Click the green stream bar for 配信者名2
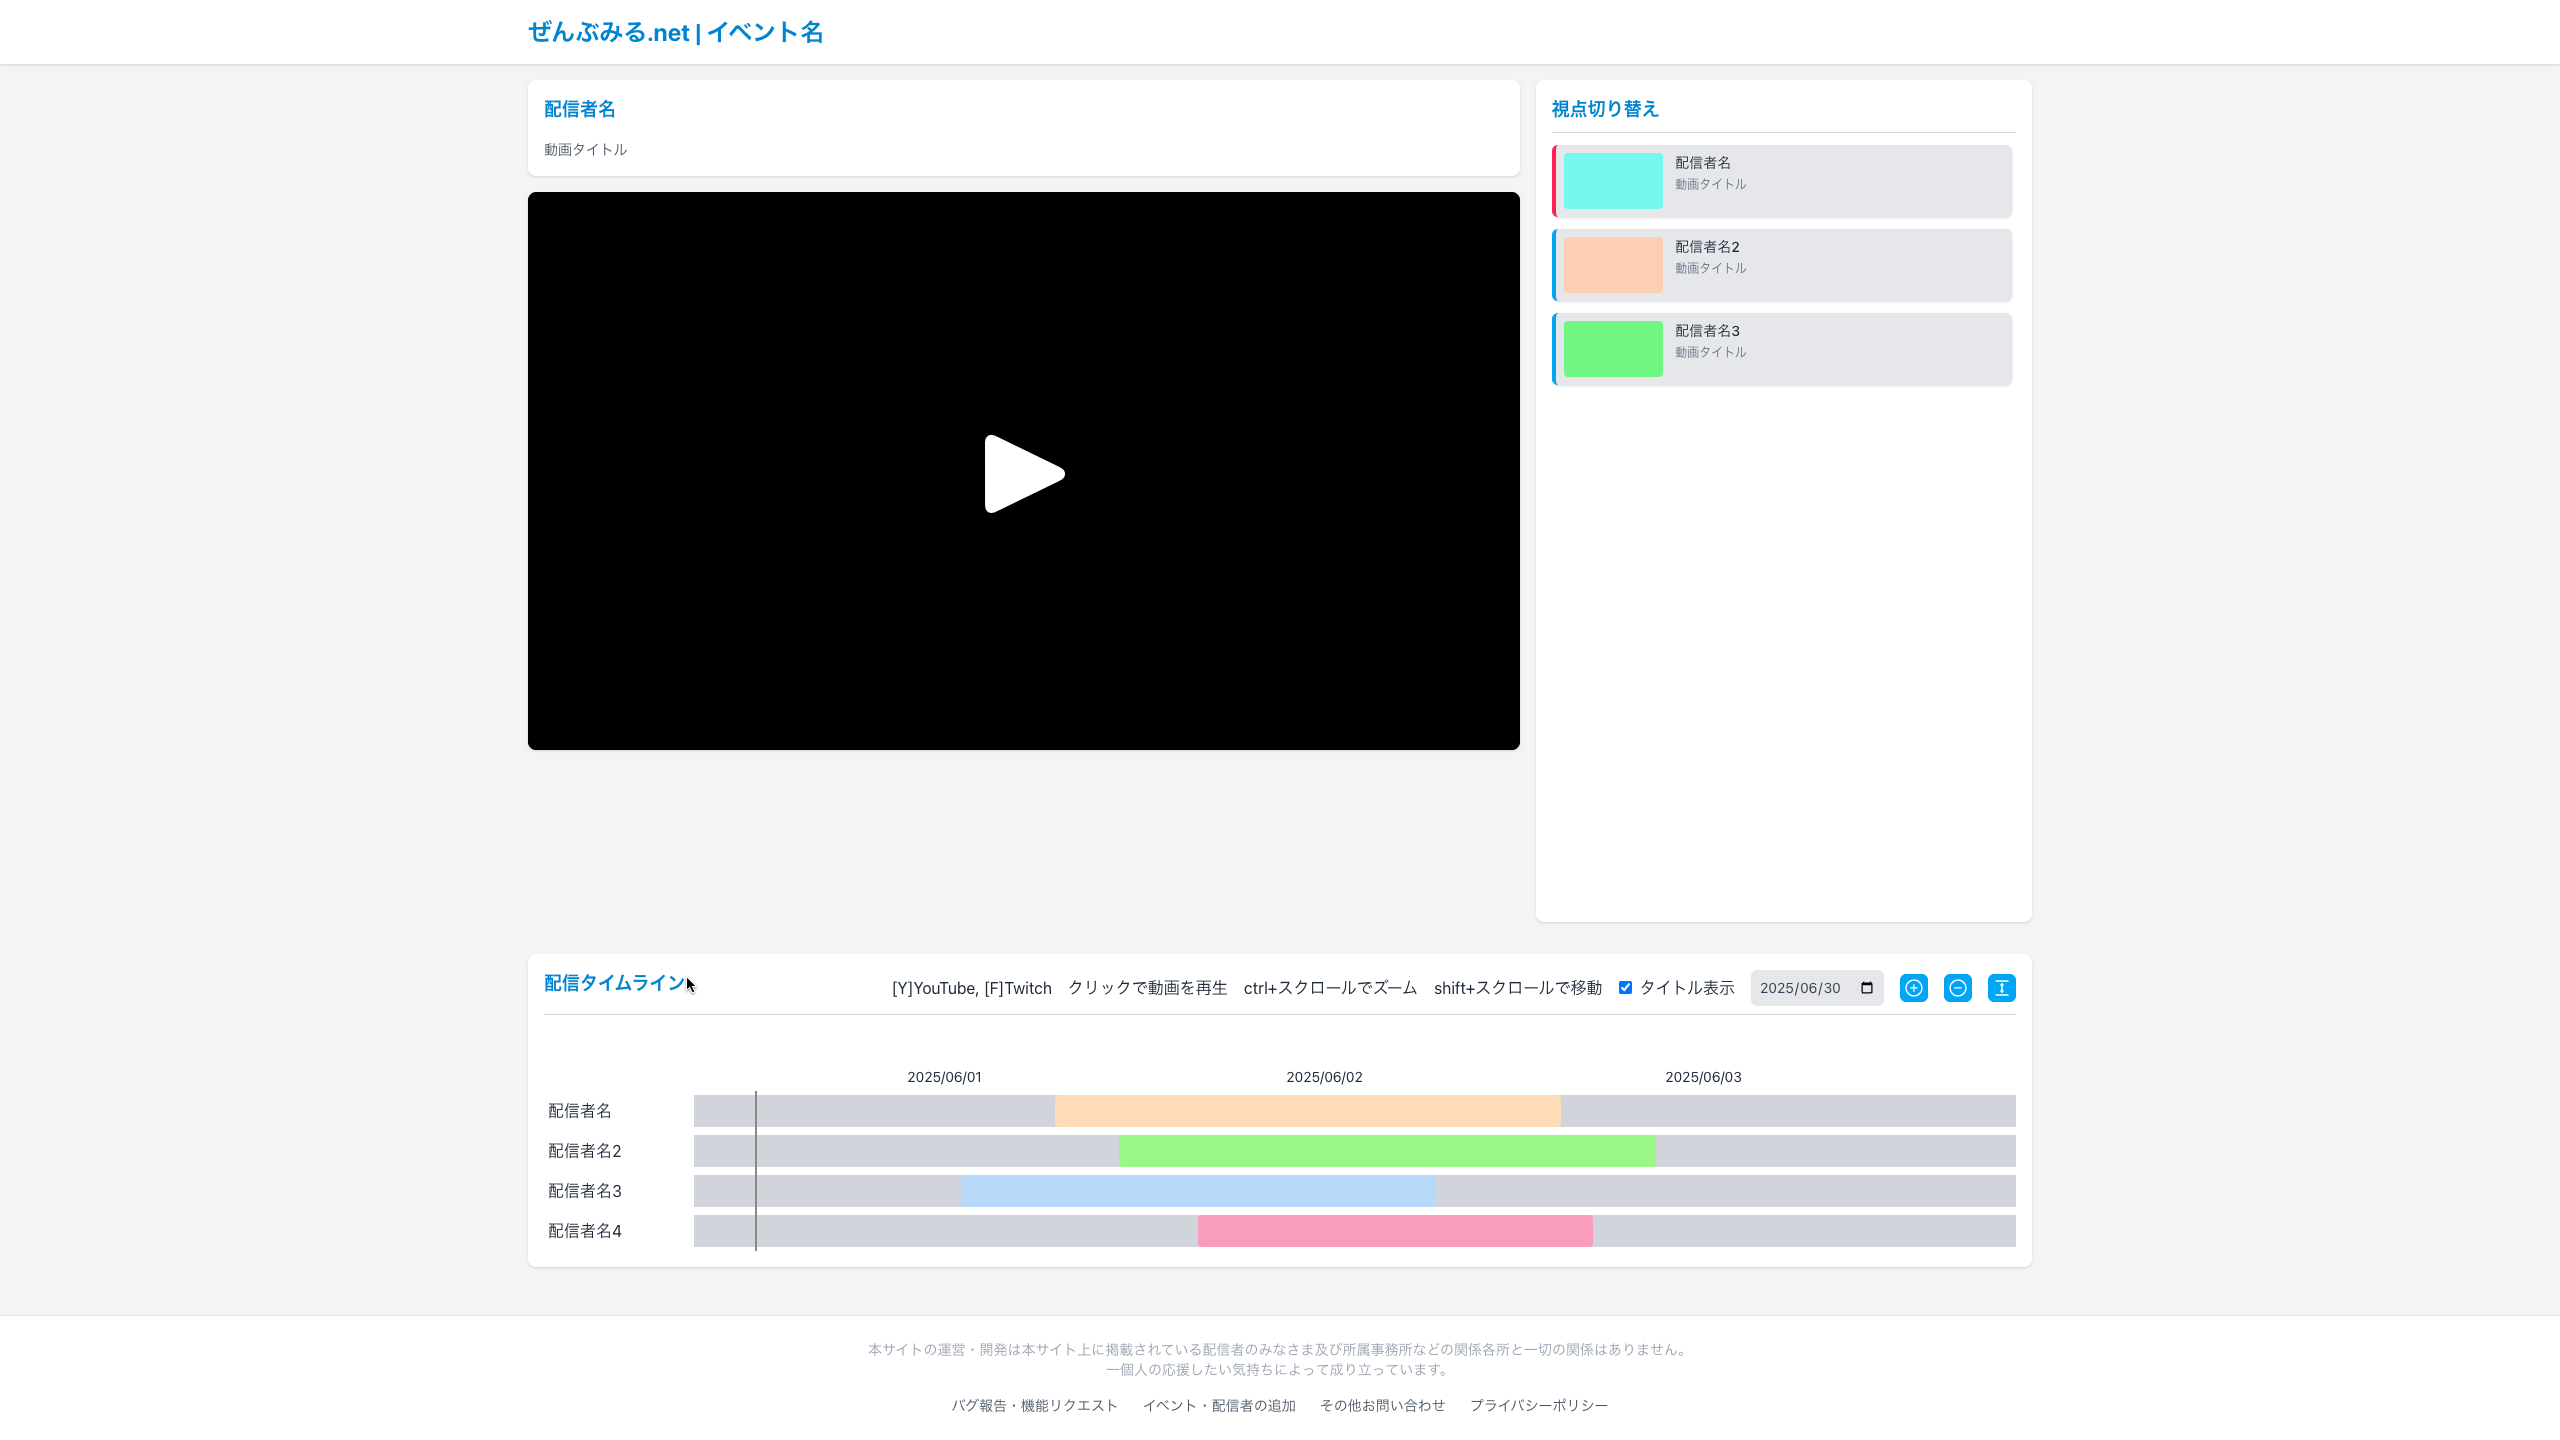The height and width of the screenshot is (1440, 2560). pos(1387,1151)
